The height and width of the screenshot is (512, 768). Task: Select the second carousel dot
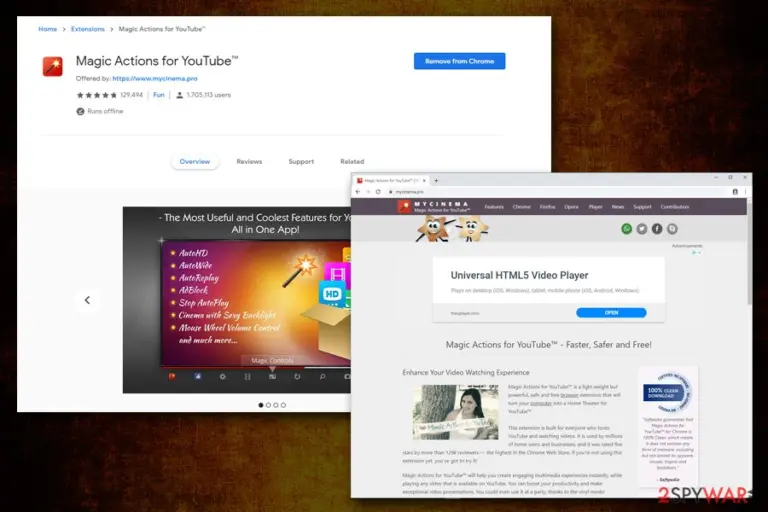pos(268,405)
